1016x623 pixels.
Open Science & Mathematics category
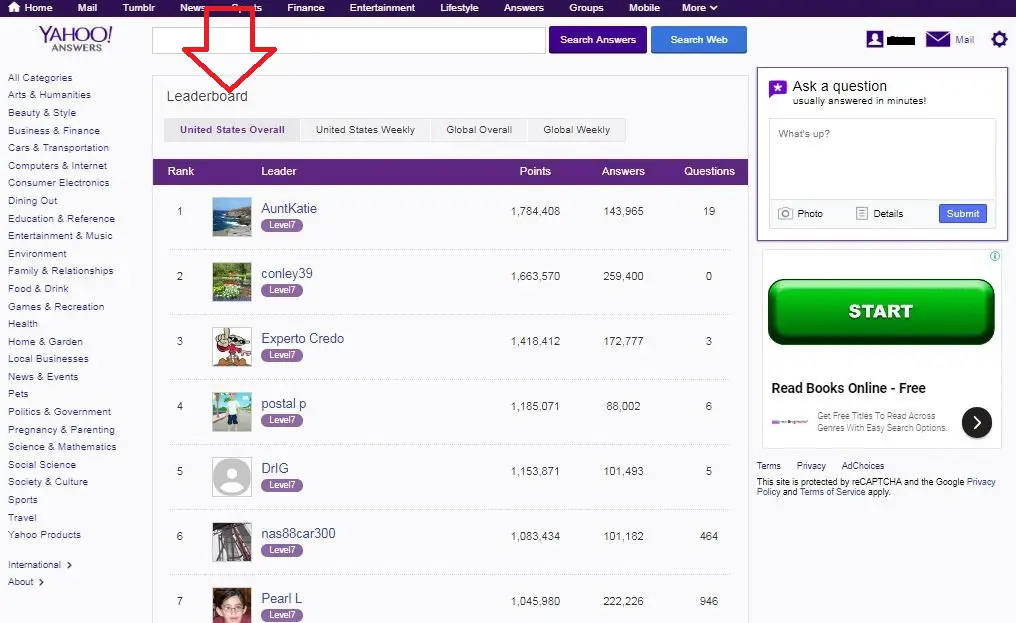[62, 447]
